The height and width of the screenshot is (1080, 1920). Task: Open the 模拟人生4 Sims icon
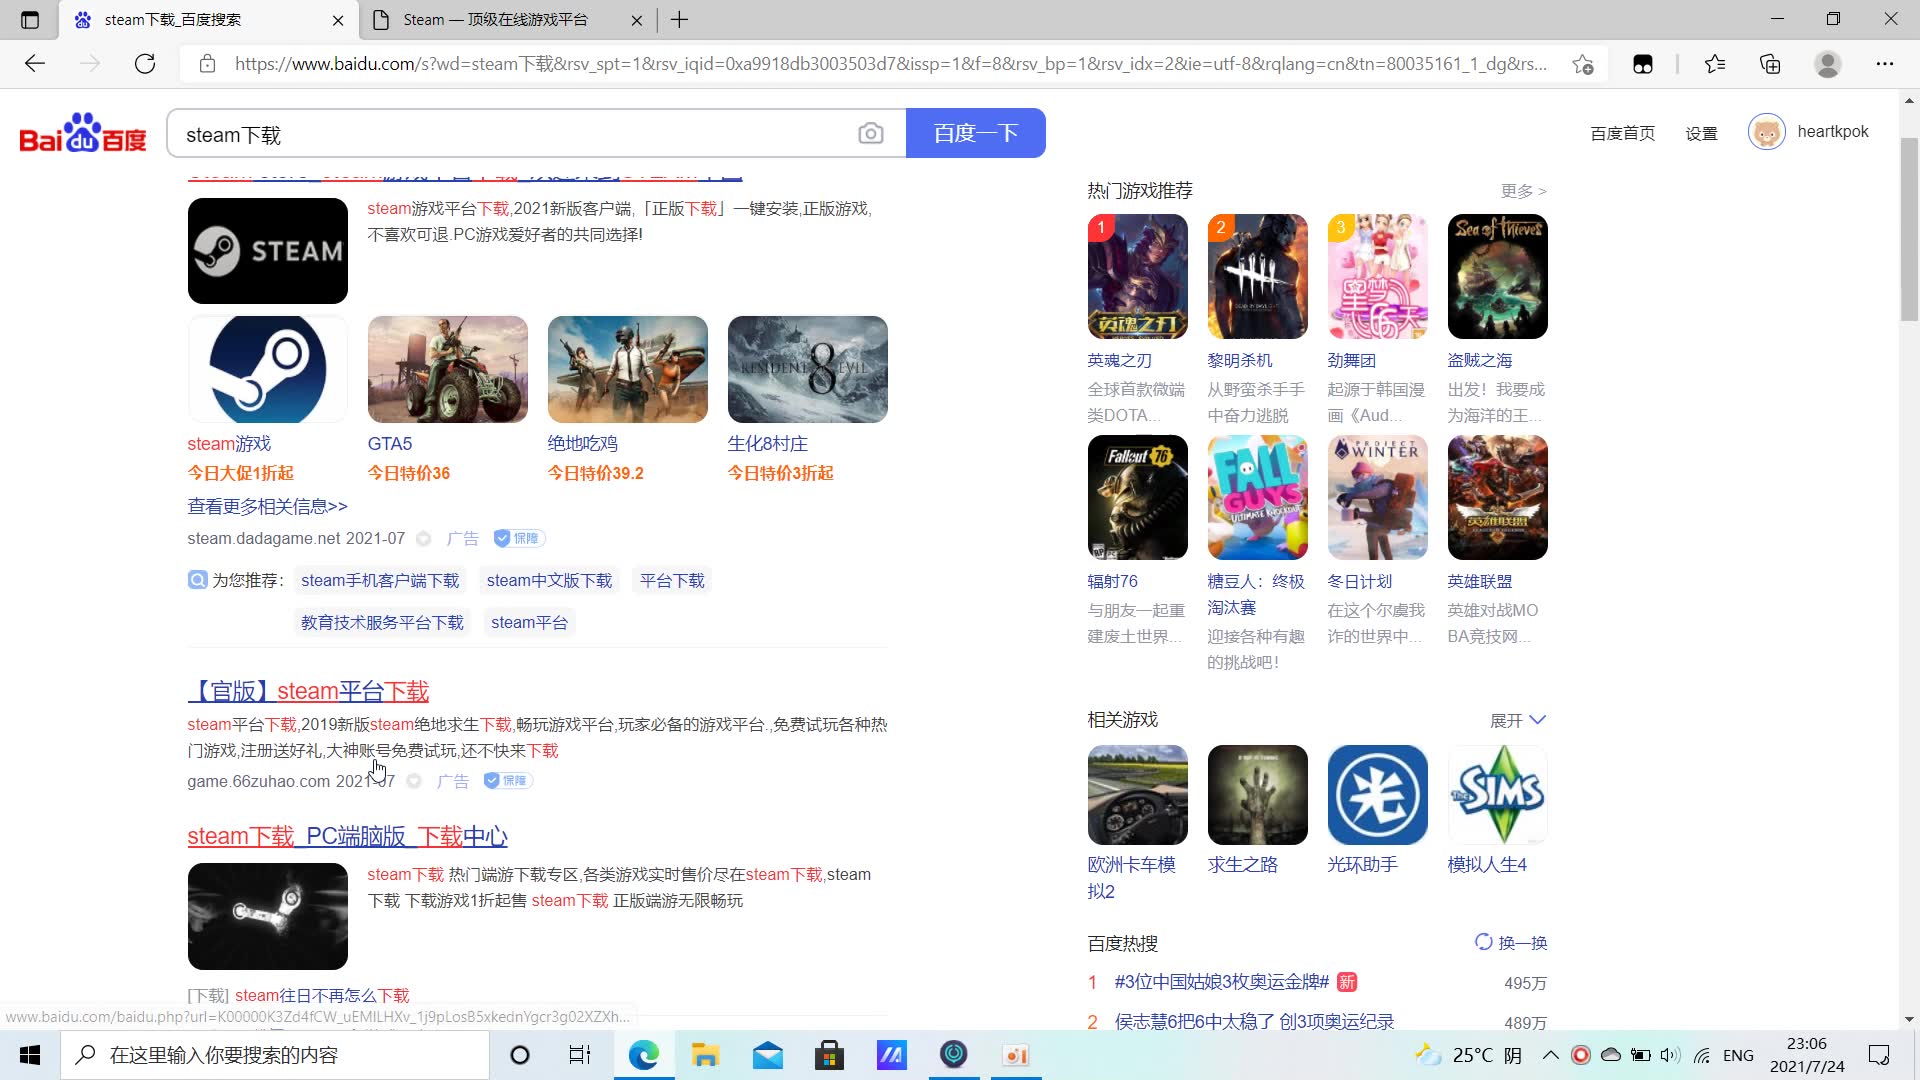pos(1497,795)
